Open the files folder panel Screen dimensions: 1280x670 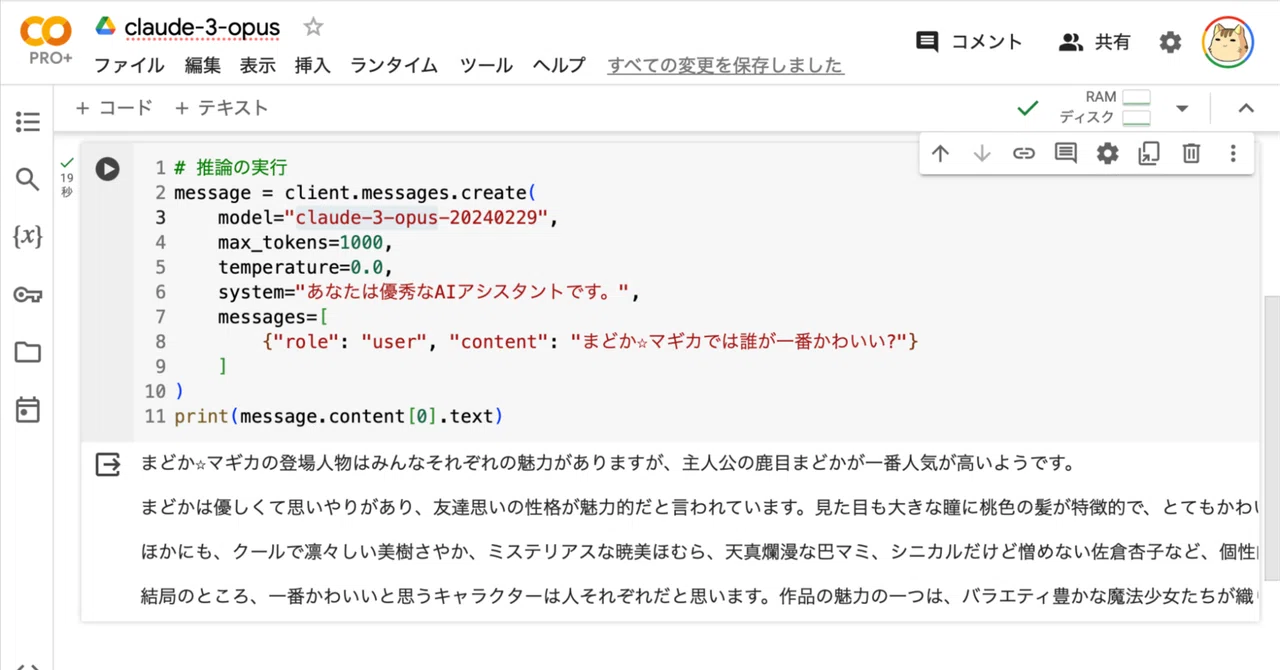[x=28, y=352]
